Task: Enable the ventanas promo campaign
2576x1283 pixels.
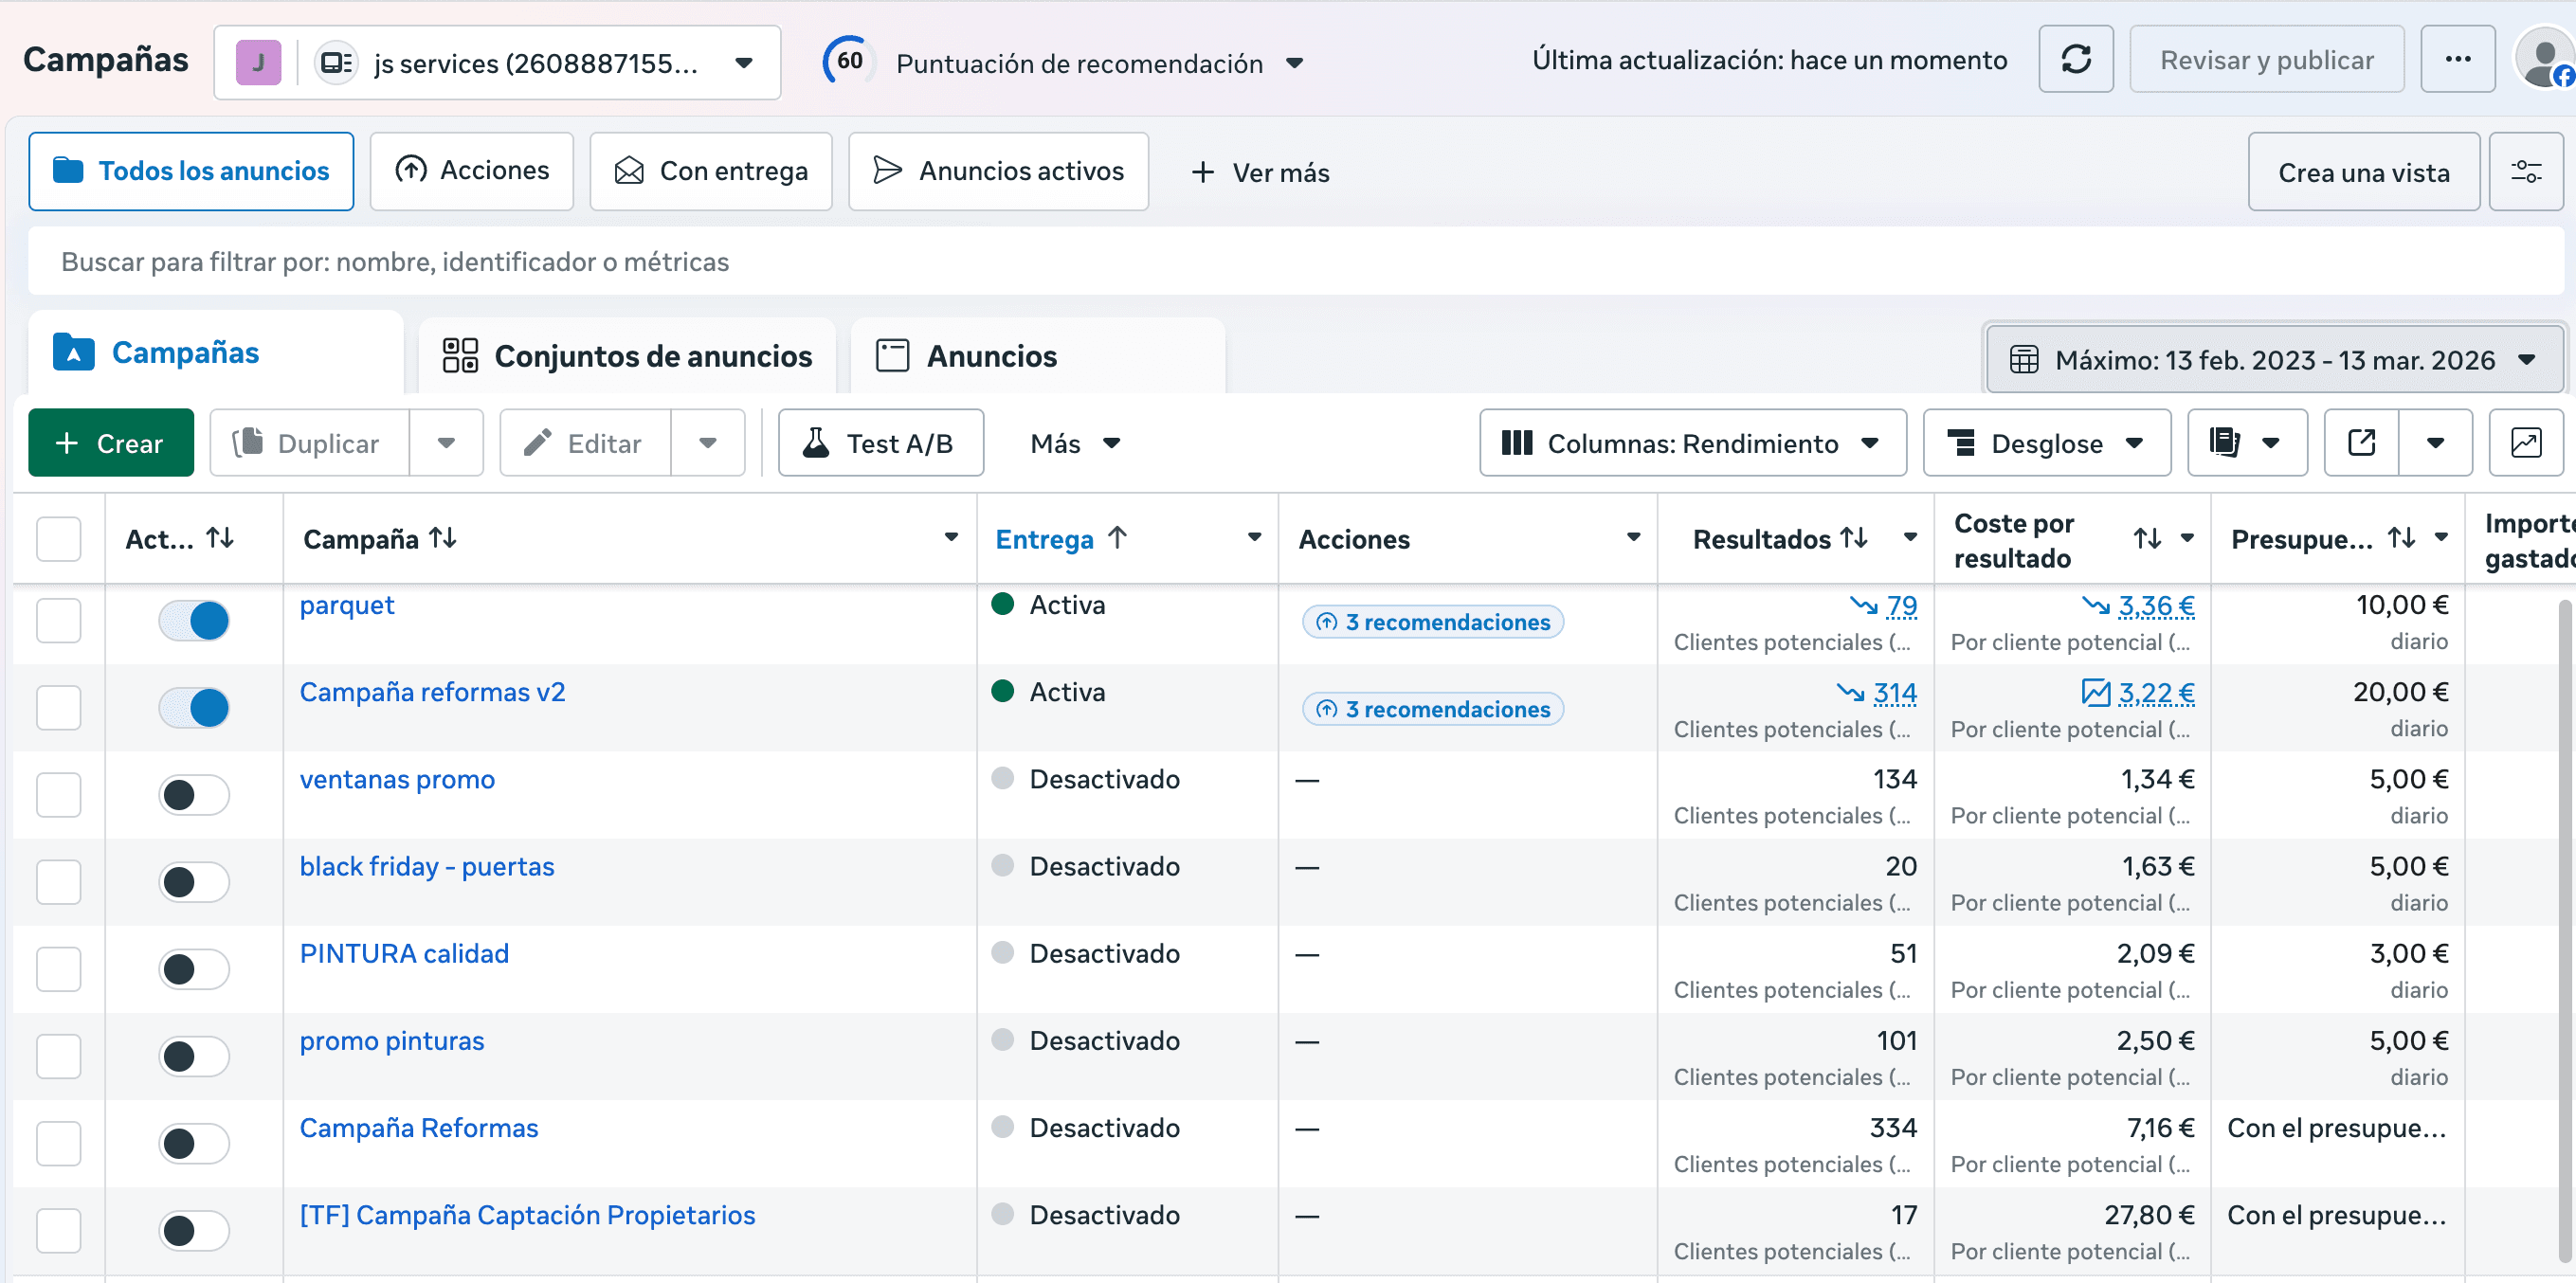Action: [x=193, y=795]
